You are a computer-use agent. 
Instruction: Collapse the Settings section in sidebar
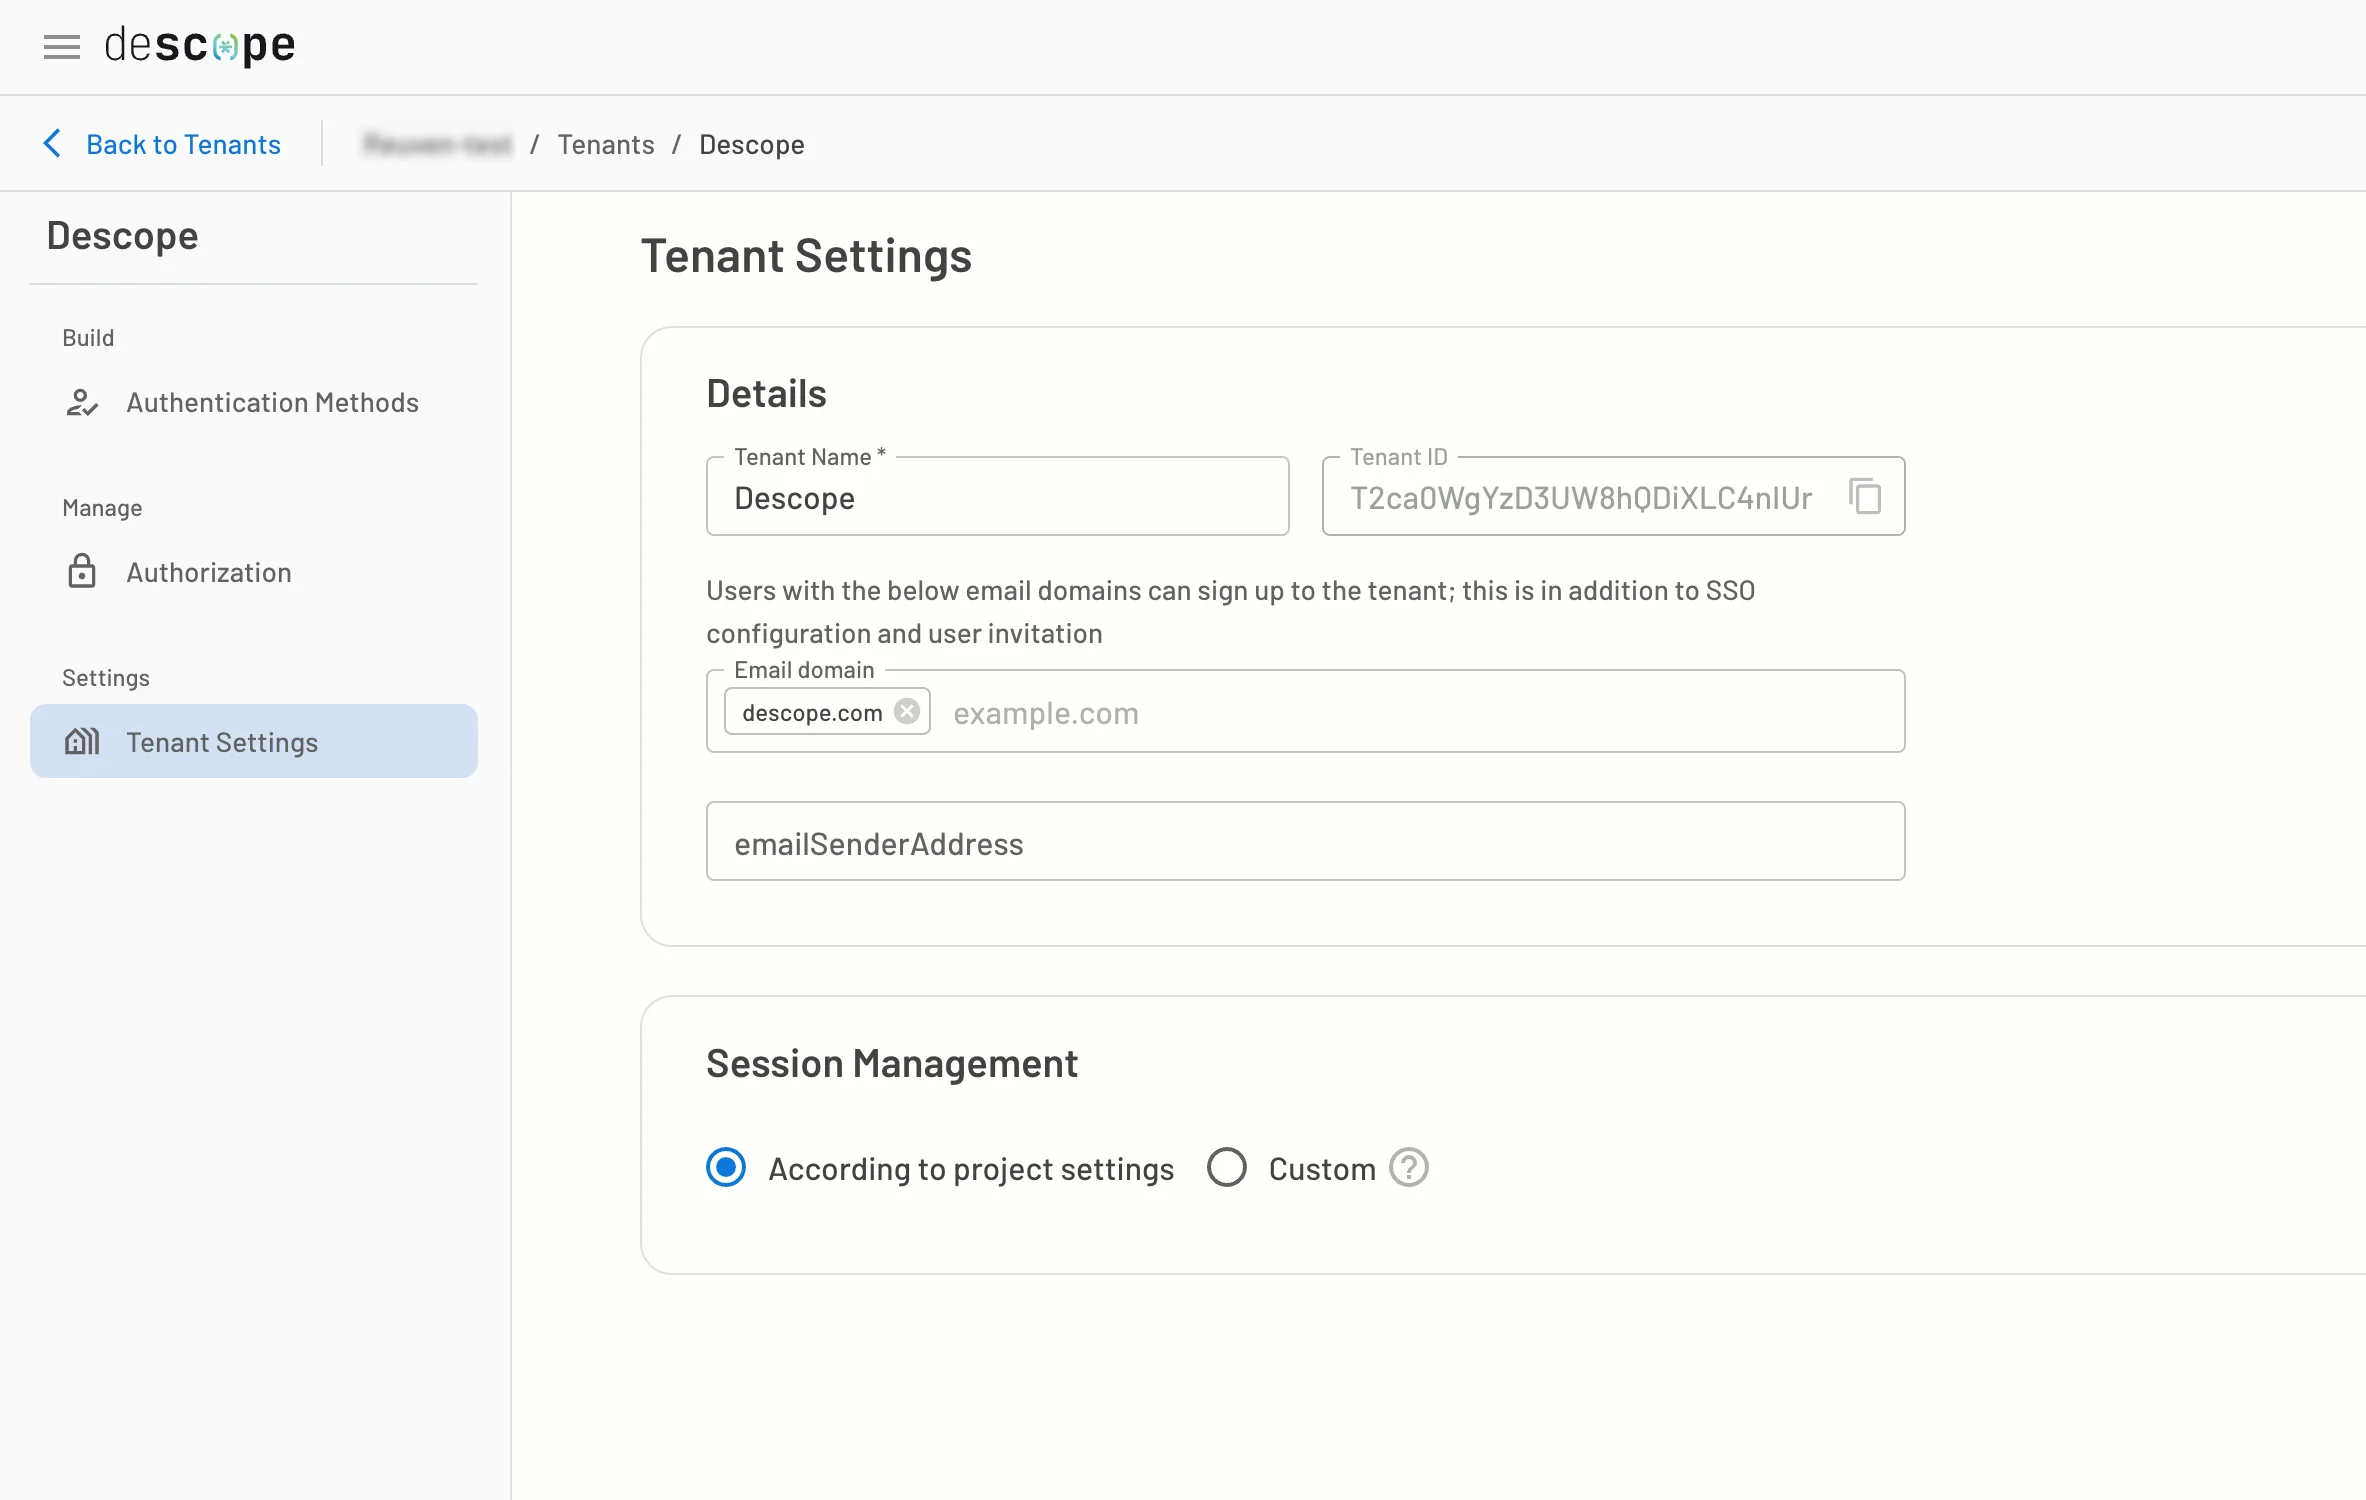[105, 677]
